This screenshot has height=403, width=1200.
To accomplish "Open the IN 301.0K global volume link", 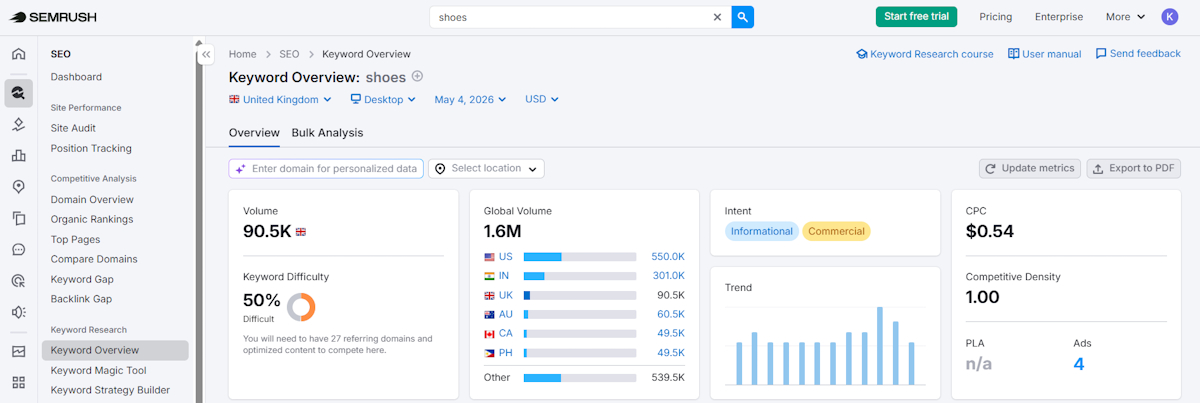I will [x=667, y=276].
